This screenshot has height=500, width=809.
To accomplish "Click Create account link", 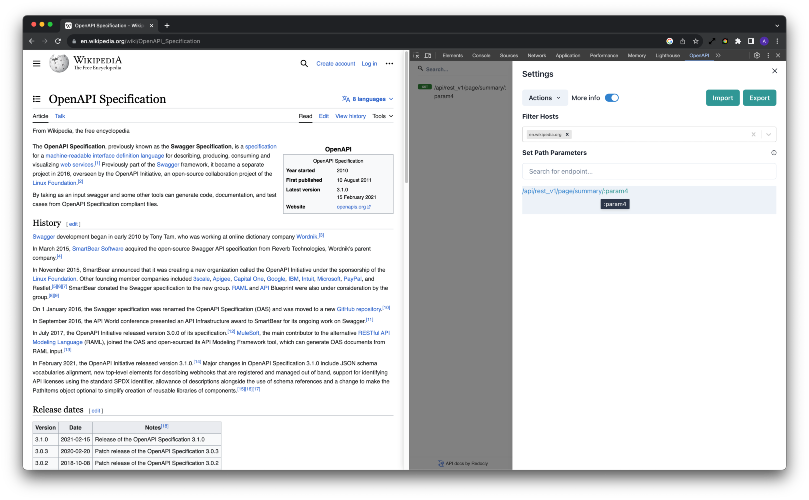I will pyautogui.click(x=336, y=63).
